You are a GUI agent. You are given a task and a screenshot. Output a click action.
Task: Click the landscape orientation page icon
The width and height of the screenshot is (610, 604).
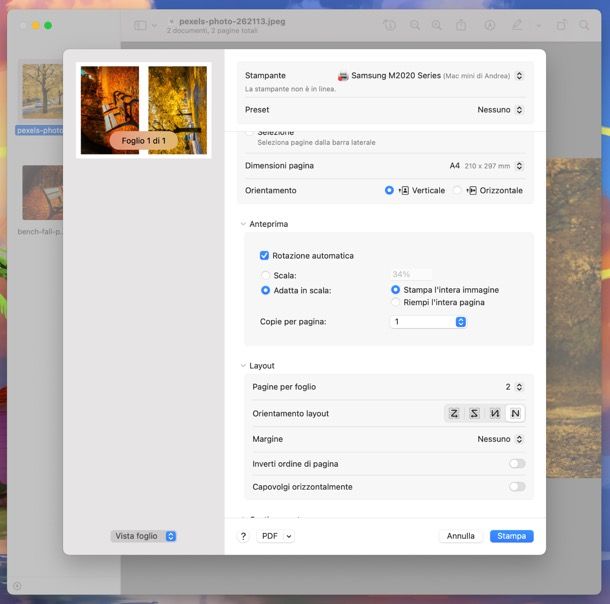pyautogui.click(x=472, y=190)
